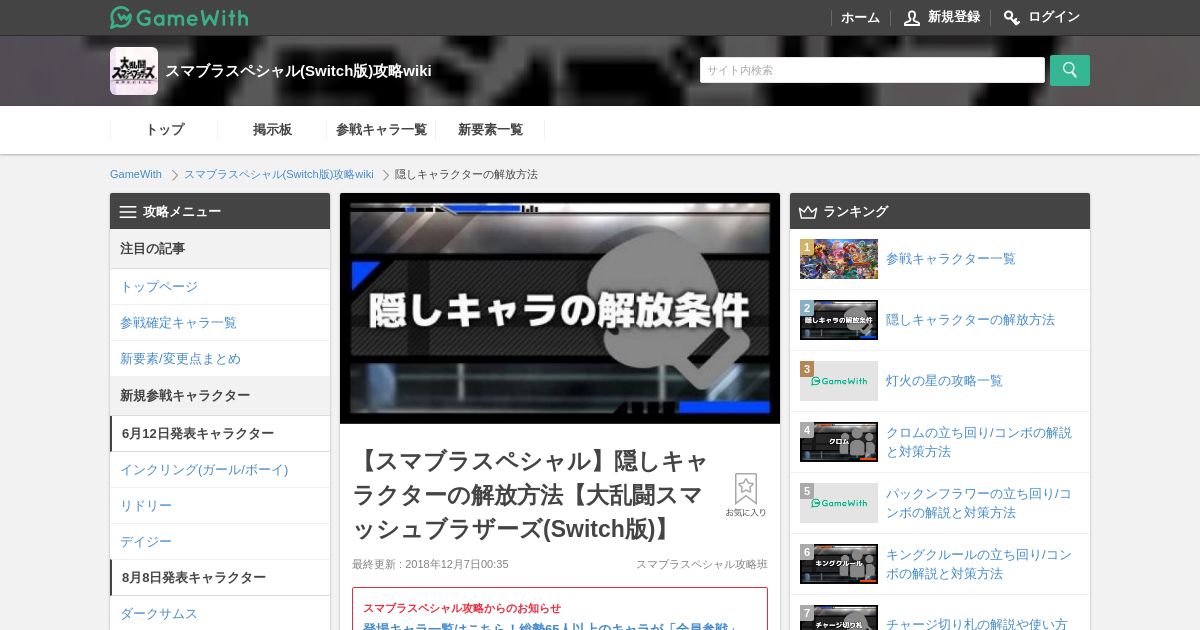Open ranking link 隠しキャラクターの解放方法
This screenshot has width=1200, height=630.
coord(970,320)
